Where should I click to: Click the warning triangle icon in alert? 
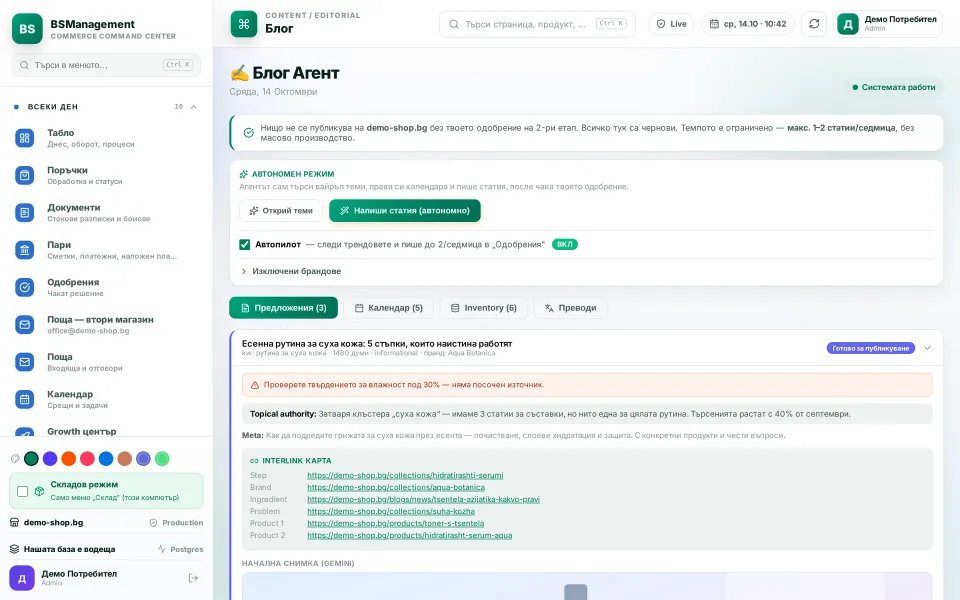[255, 385]
